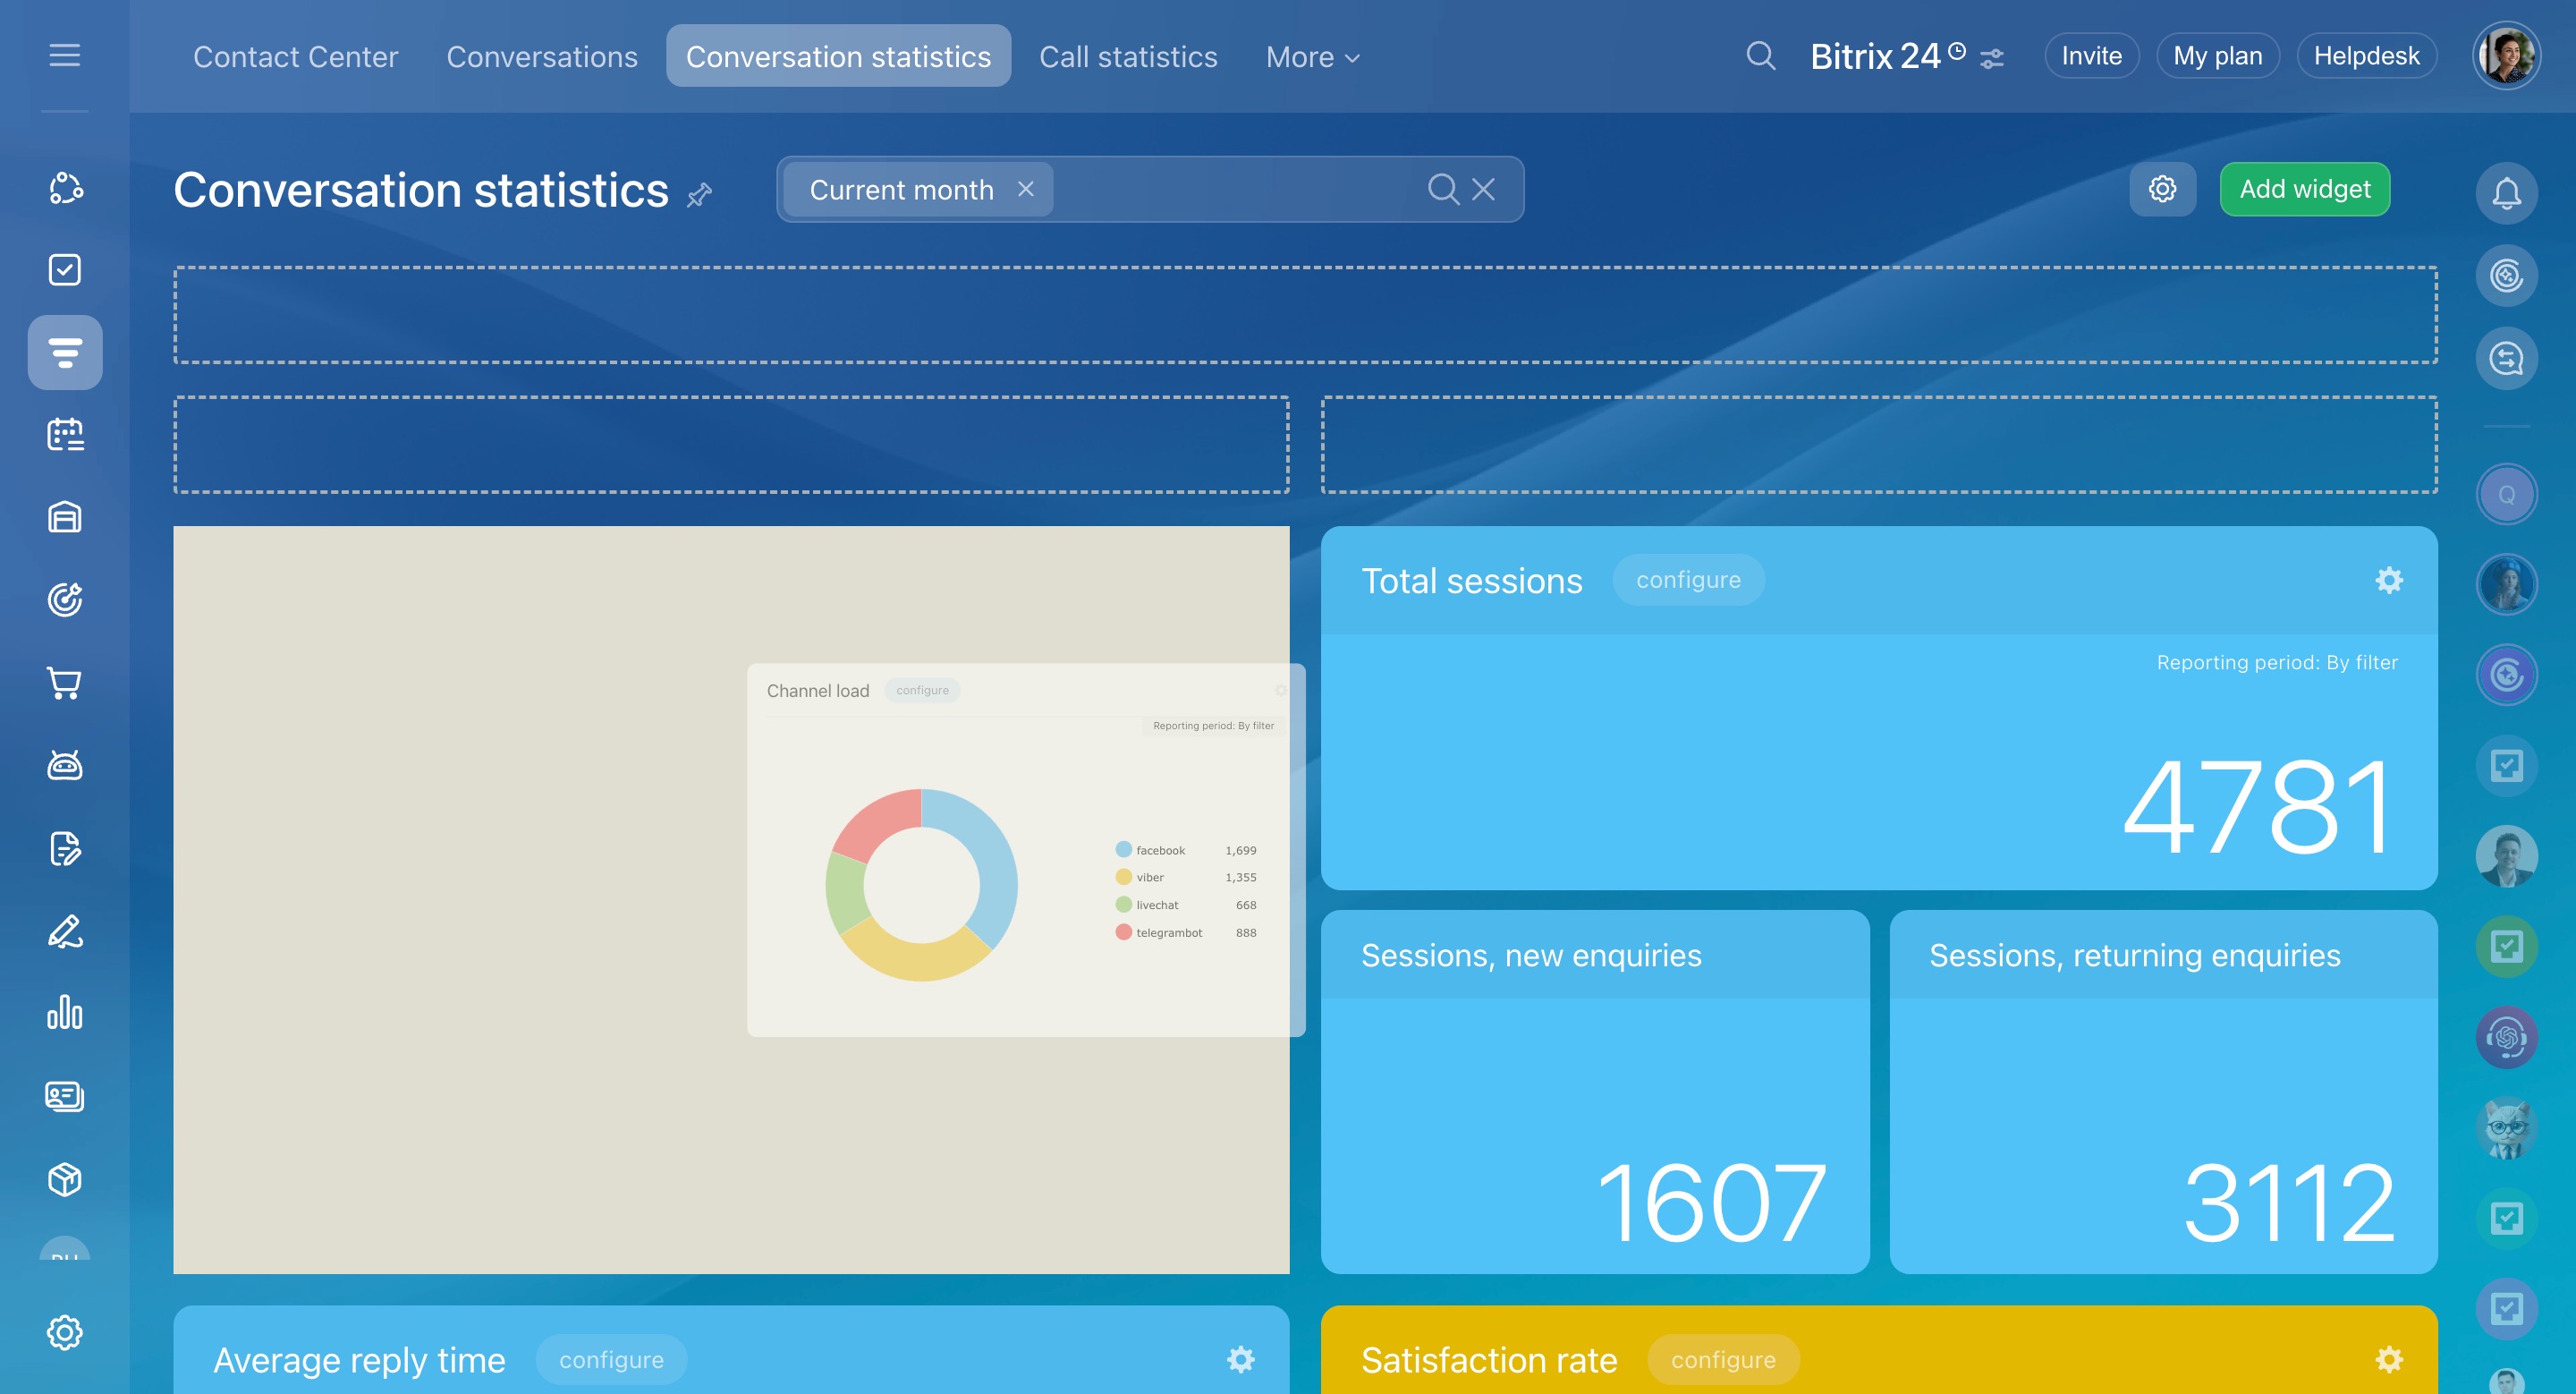
Task: Click the facebook legend color dot
Action: [x=1123, y=850]
